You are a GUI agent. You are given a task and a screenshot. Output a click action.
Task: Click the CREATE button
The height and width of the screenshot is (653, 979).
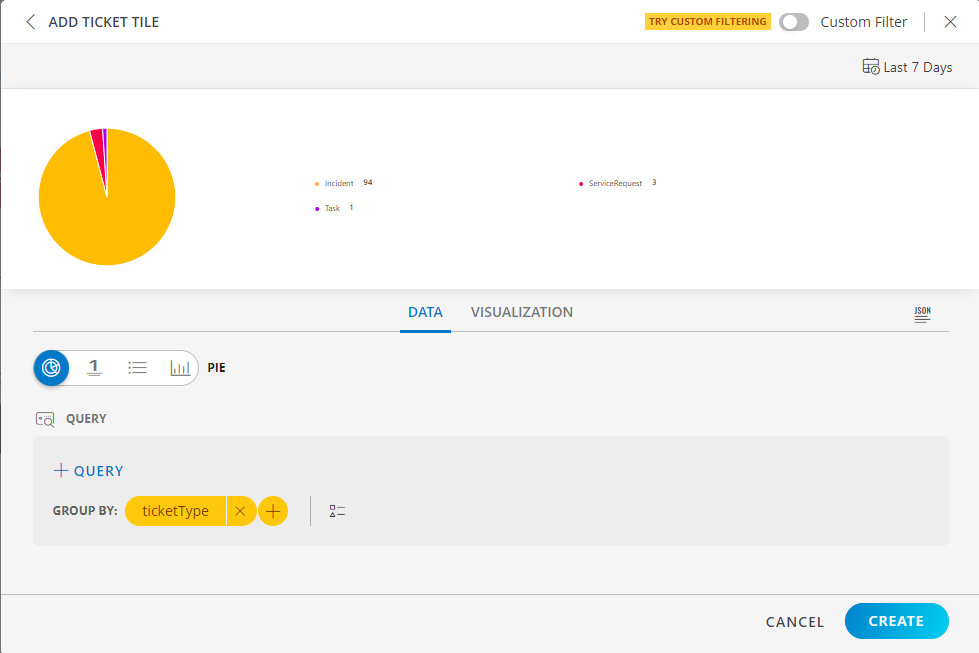(x=896, y=621)
